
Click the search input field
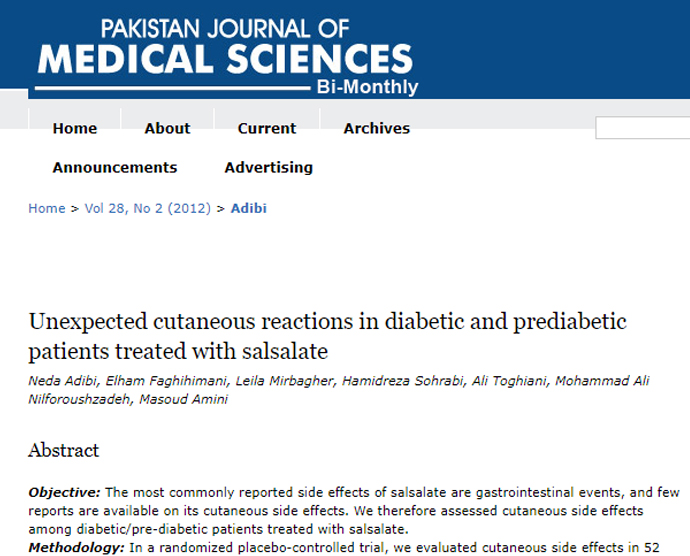[642, 128]
